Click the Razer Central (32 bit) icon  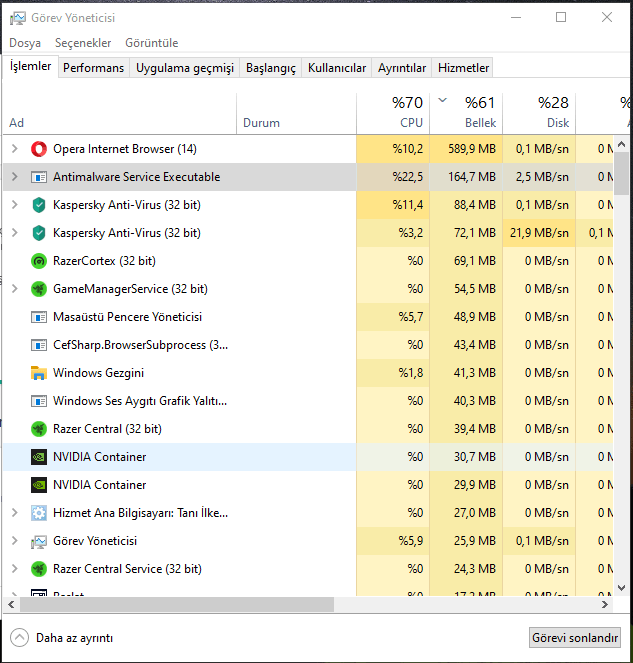coord(39,429)
